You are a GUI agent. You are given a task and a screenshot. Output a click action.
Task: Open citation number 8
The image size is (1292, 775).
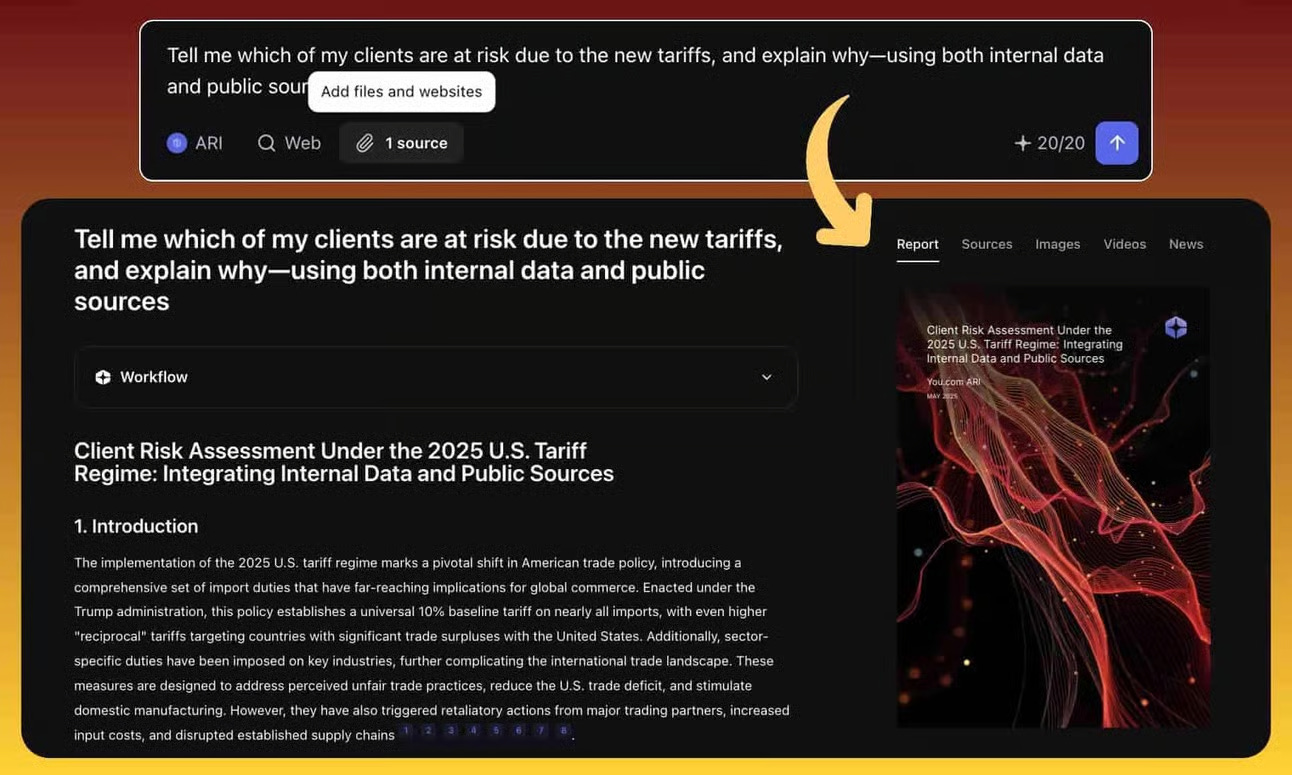tap(564, 731)
